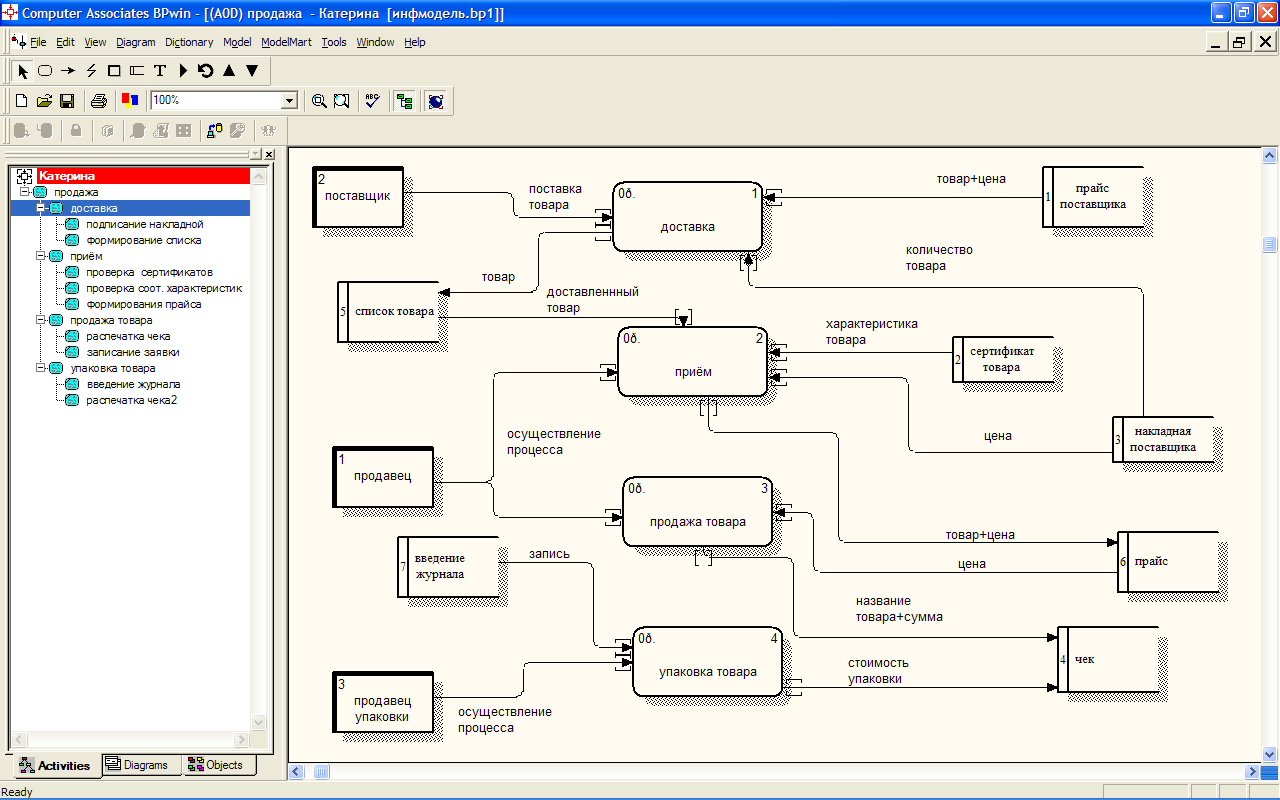Select the rounded activity box tool
The height and width of the screenshot is (800, 1280).
pyautogui.click(x=45, y=71)
